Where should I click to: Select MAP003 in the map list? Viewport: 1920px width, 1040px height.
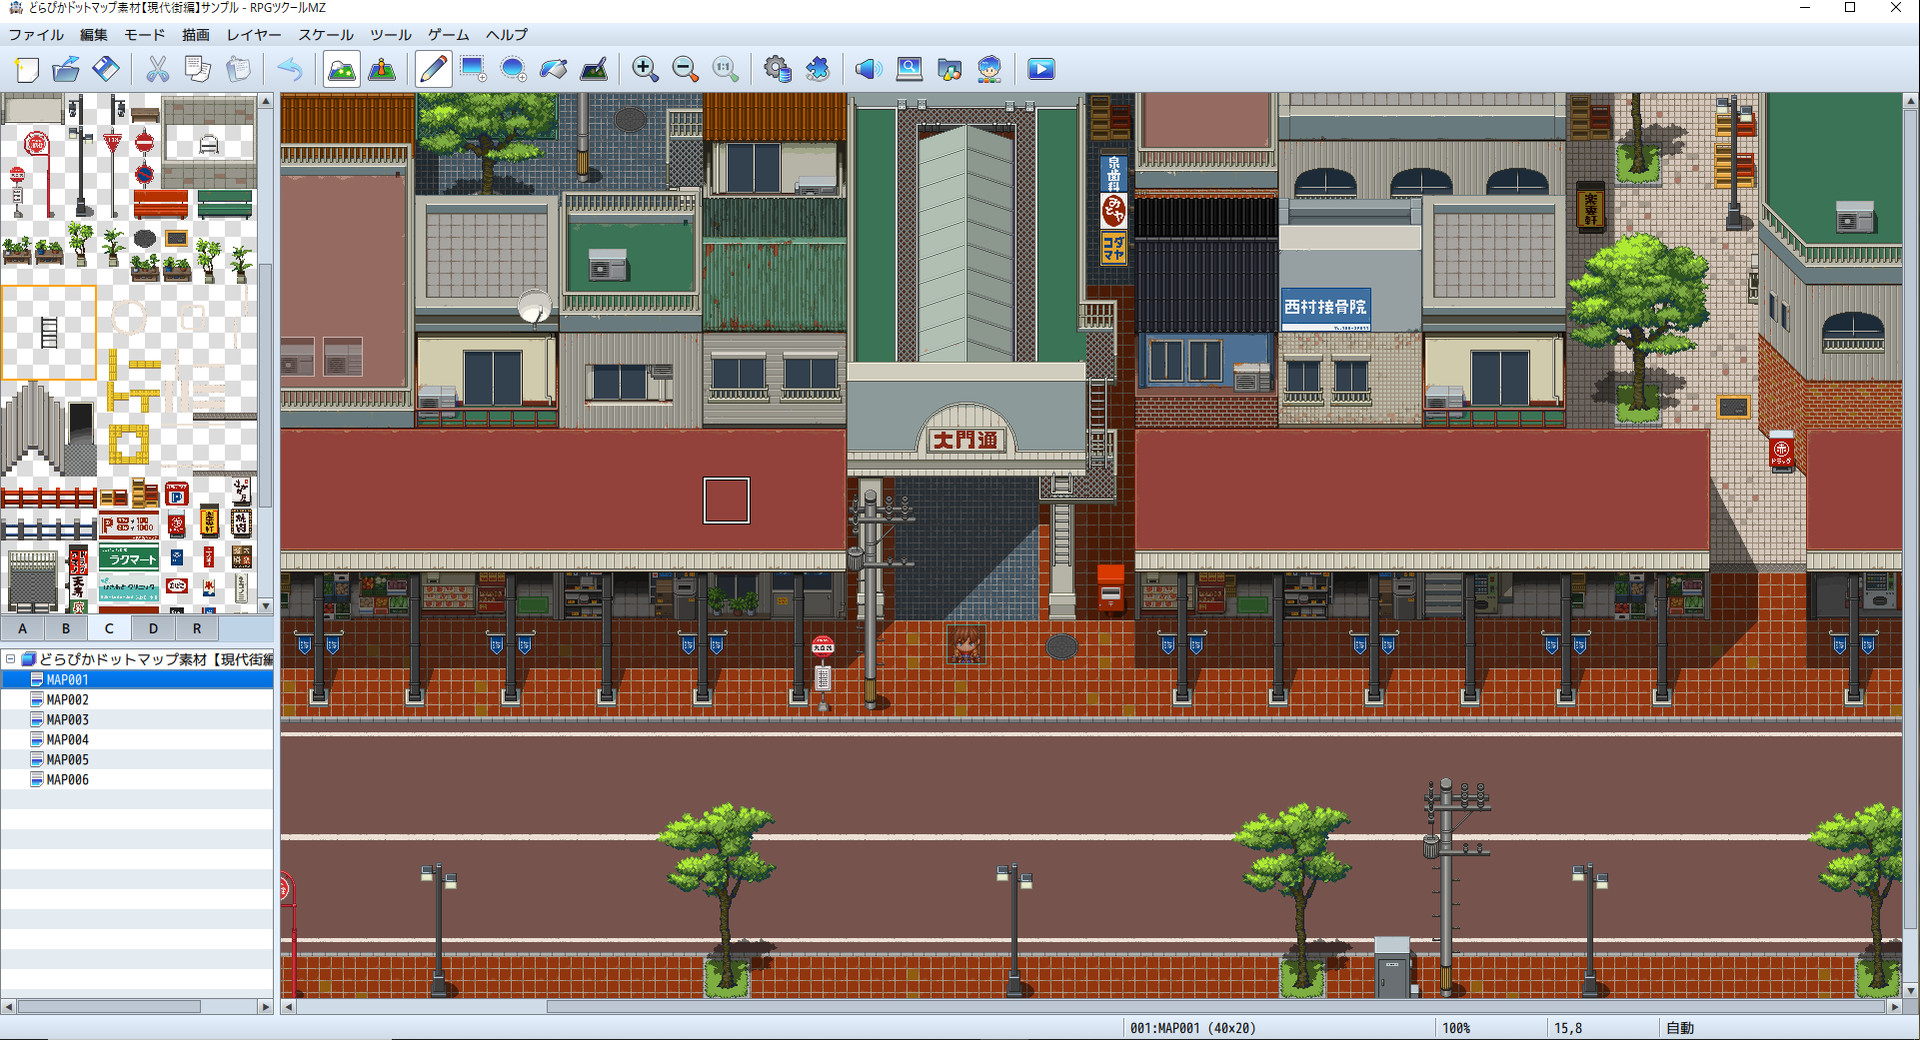tap(68, 719)
